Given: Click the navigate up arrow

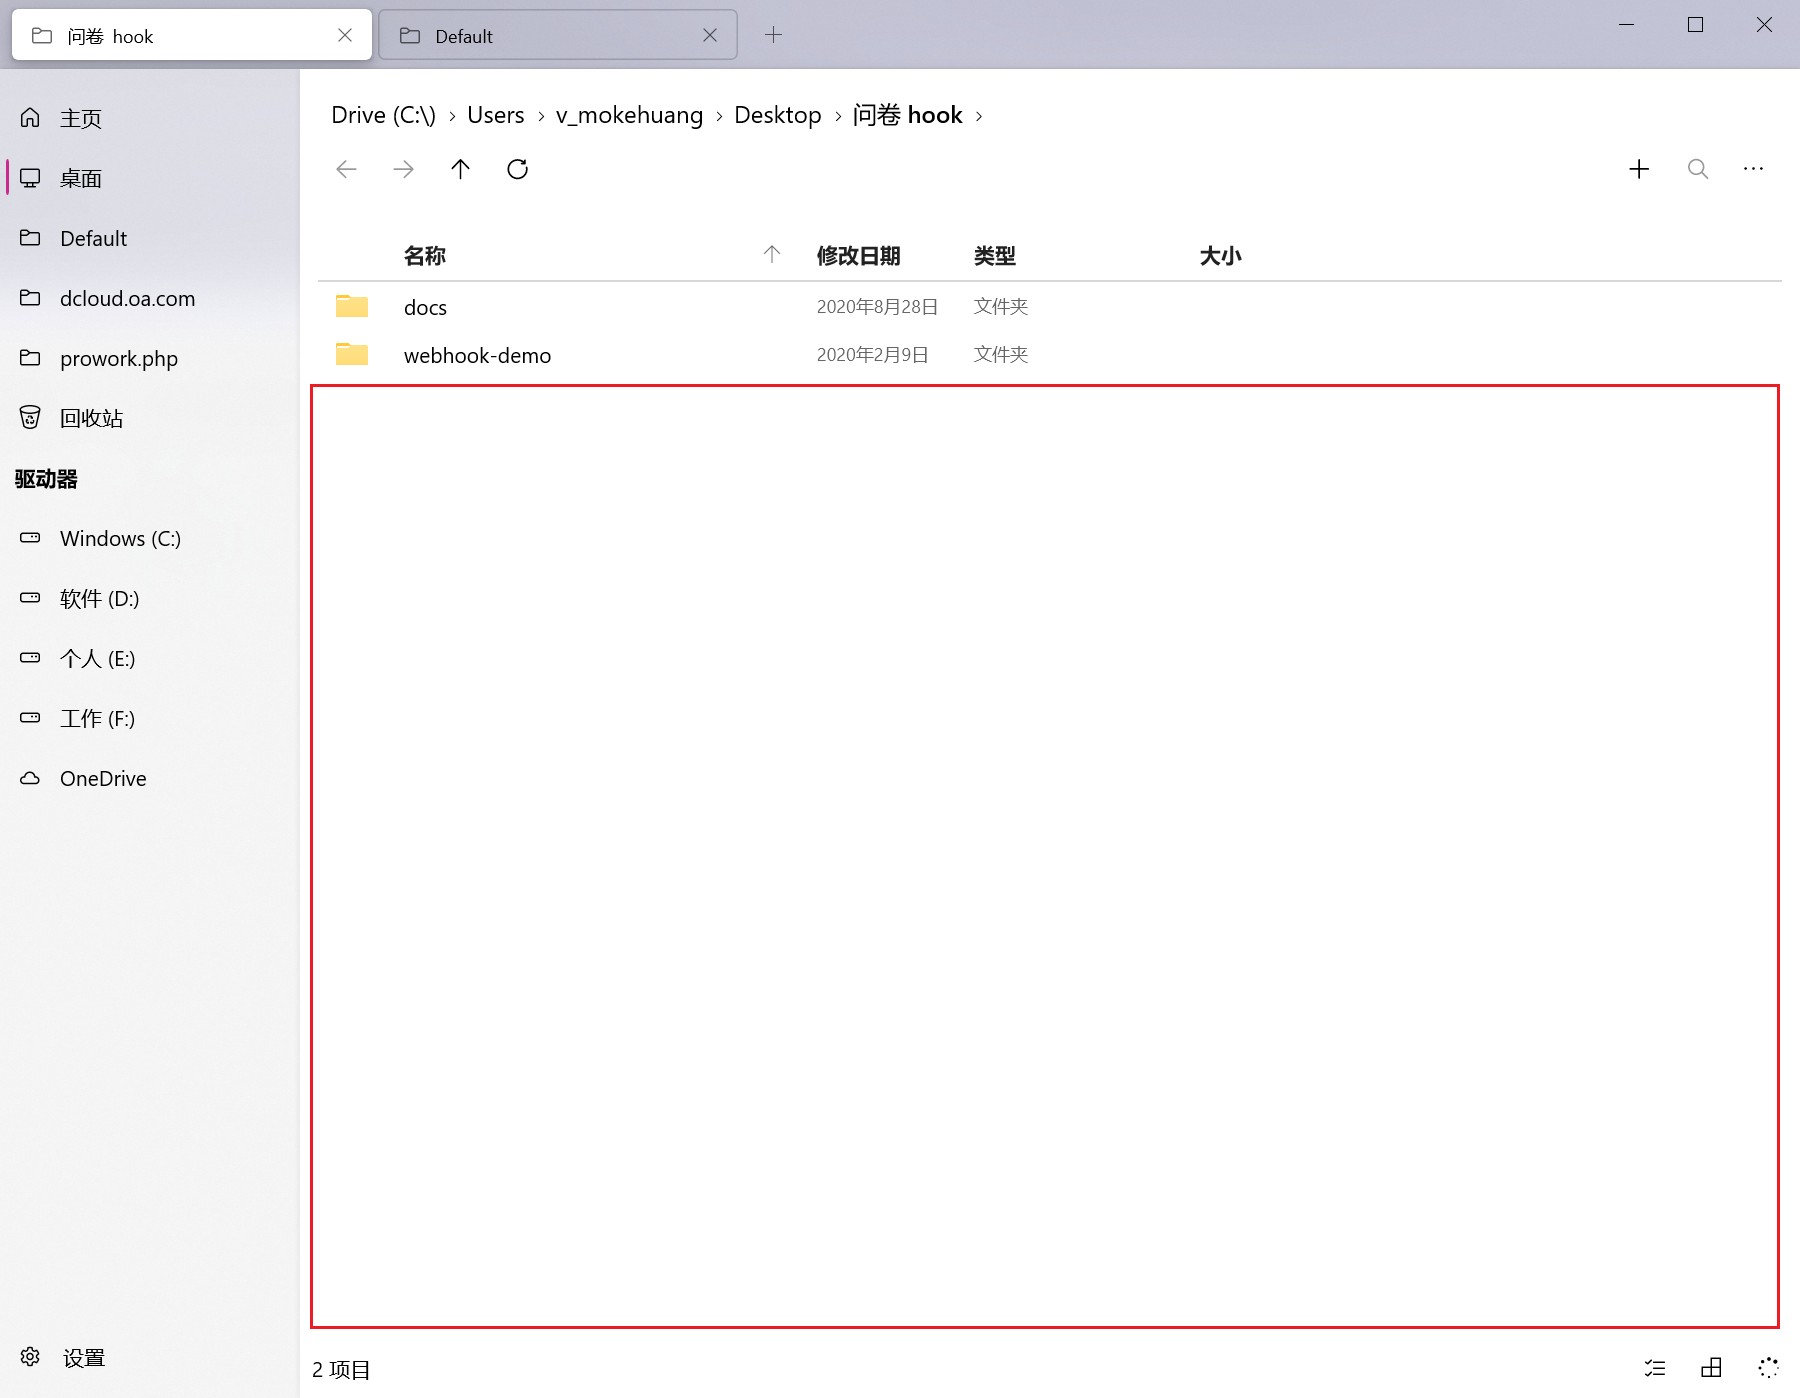Looking at the screenshot, I should click(460, 169).
